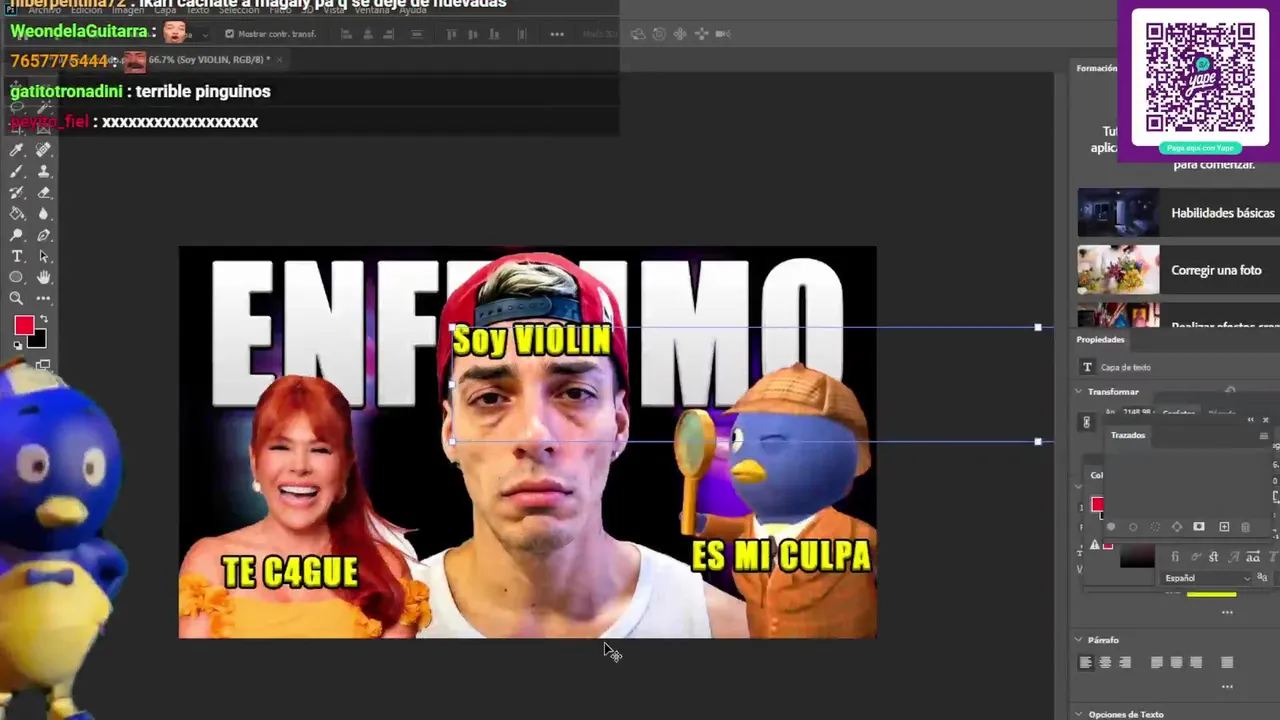Select the Zoom tool
The image size is (1280, 720).
pos(16,298)
